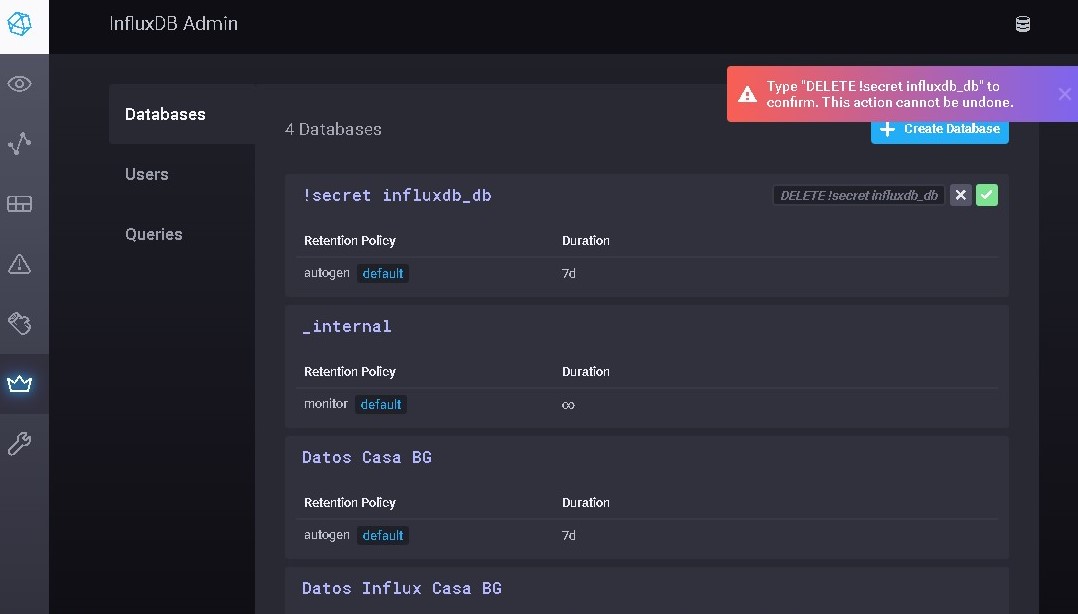Screen dimensions: 1078x614
Task: Click autogen policy under !secret influxdb_db
Action: pyautogui.click(x=327, y=273)
